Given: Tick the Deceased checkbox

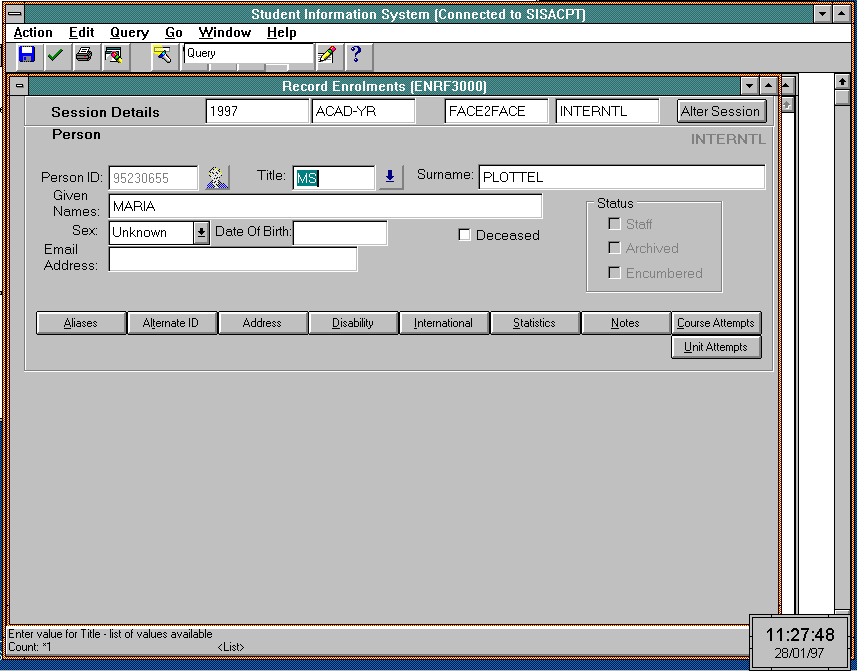Looking at the screenshot, I should click(464, 235).
